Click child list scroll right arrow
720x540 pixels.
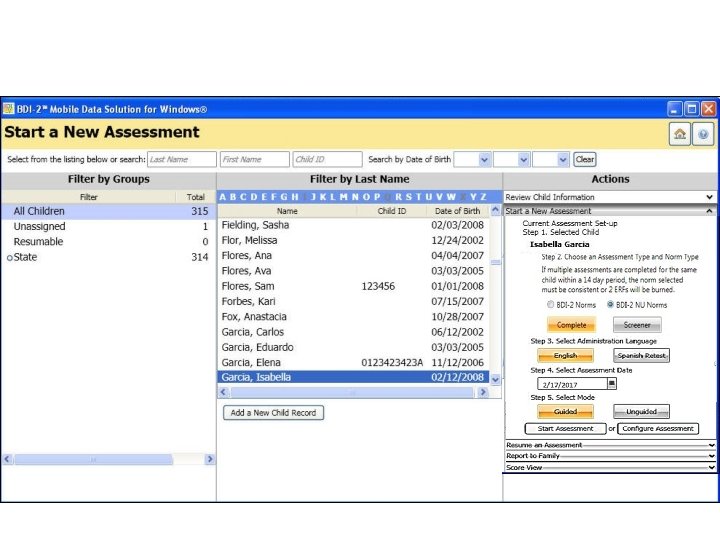click(x=483, y=392)
